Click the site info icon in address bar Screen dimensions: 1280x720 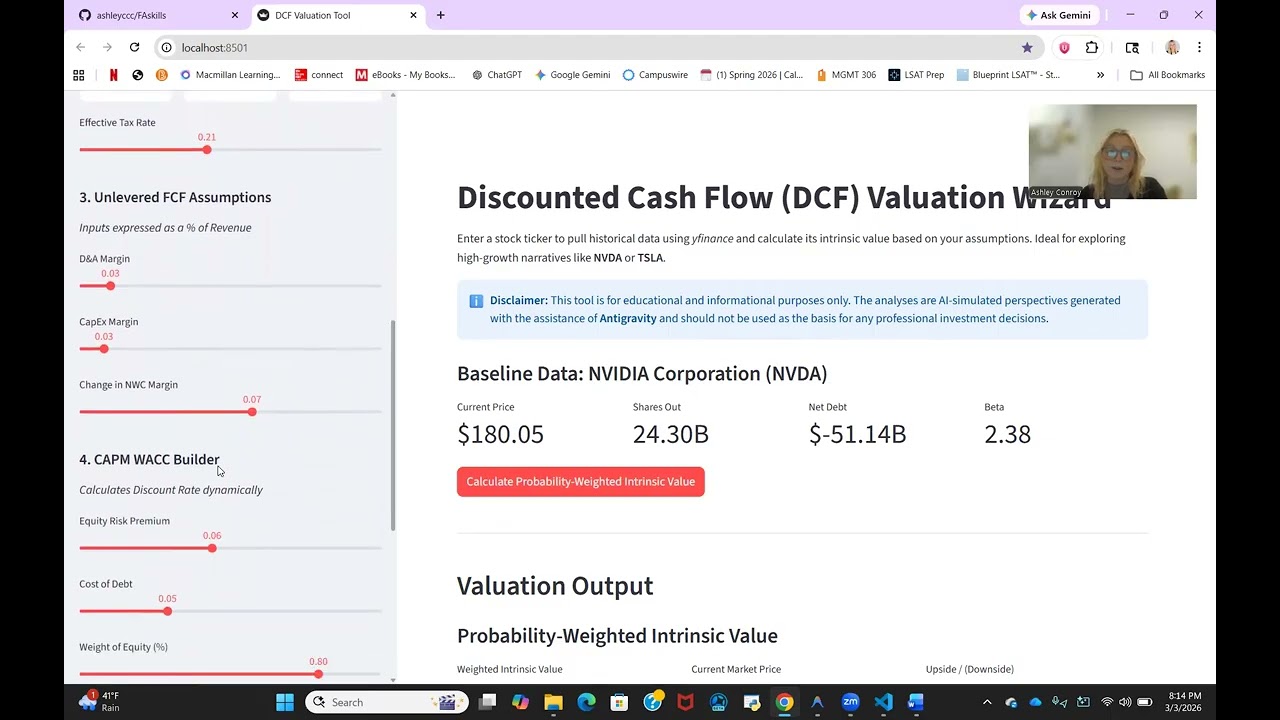coord(168,47)
